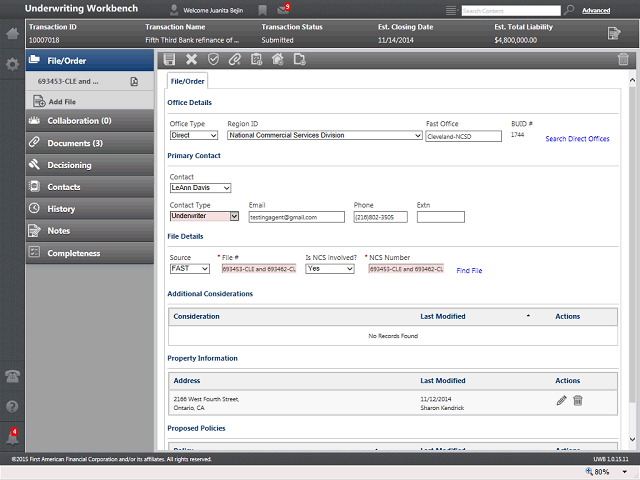
Task: Open the zoom level dropdown arrow at 80%
Action: (624, 472)
